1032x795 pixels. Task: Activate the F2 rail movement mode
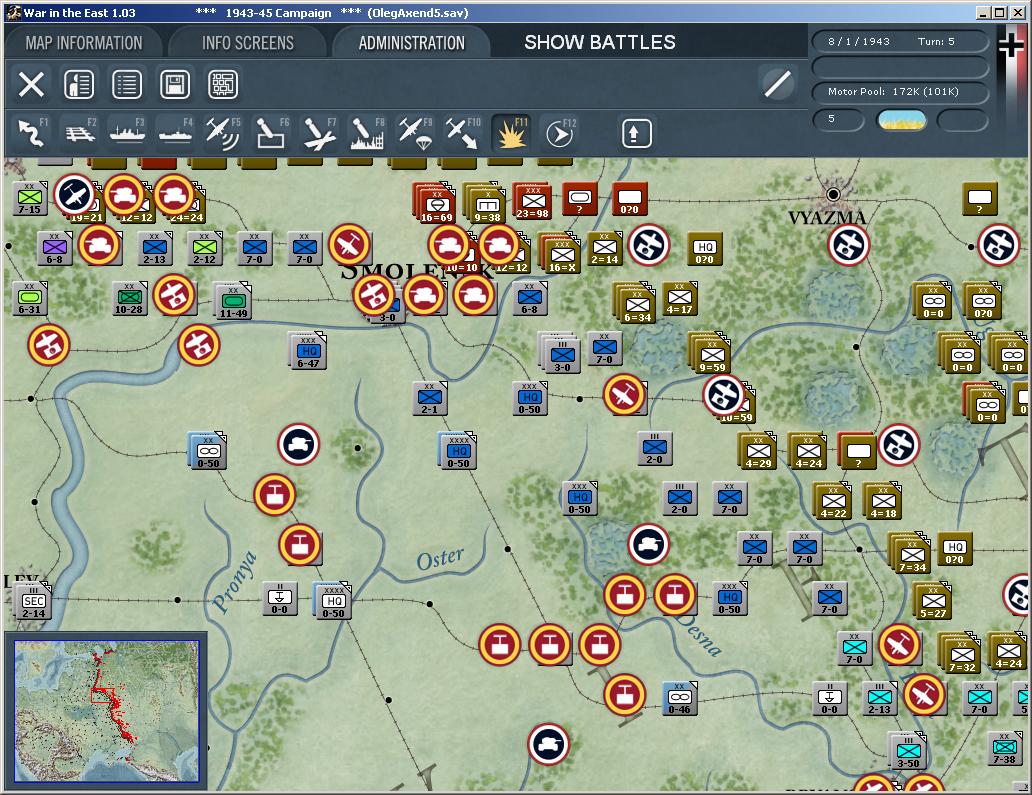[80, 132]
